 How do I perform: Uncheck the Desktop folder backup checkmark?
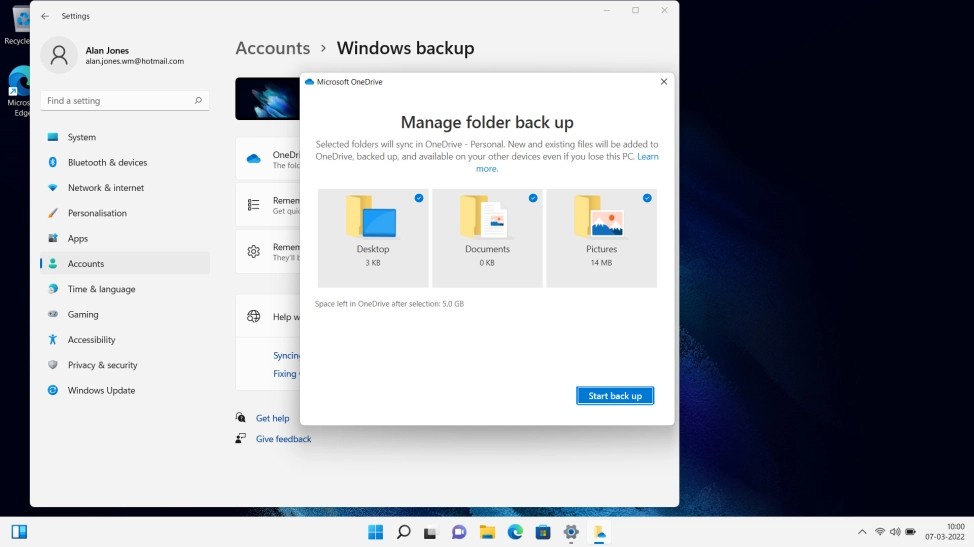click(x=419, y=198)
